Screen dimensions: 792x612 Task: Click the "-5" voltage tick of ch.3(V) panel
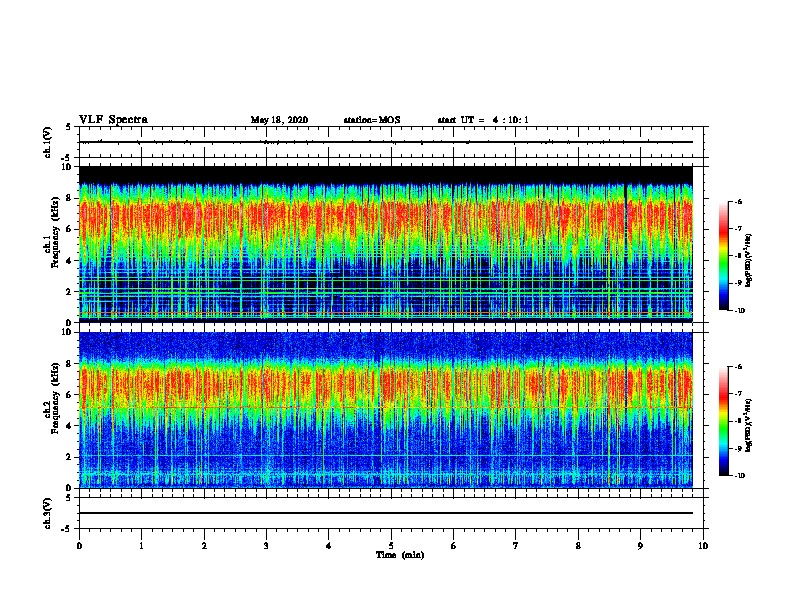click(67, 529)
